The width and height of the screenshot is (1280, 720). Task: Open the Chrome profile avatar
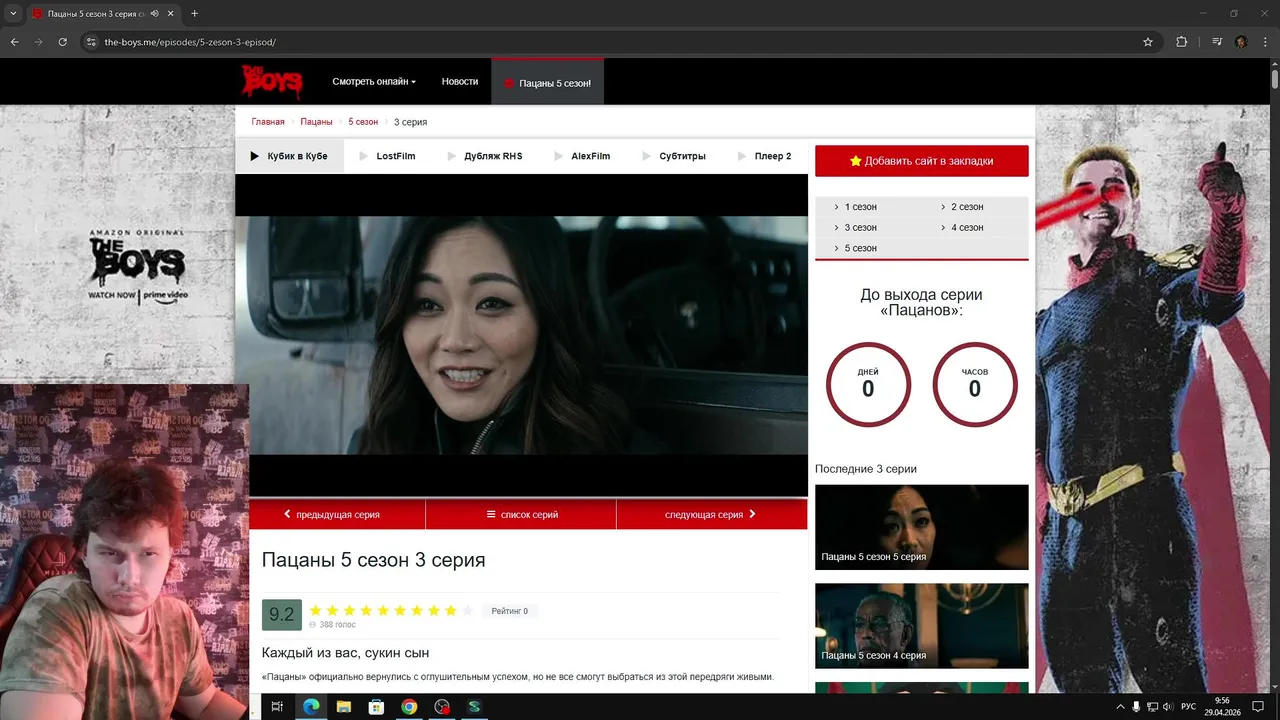coord(1241,42)
